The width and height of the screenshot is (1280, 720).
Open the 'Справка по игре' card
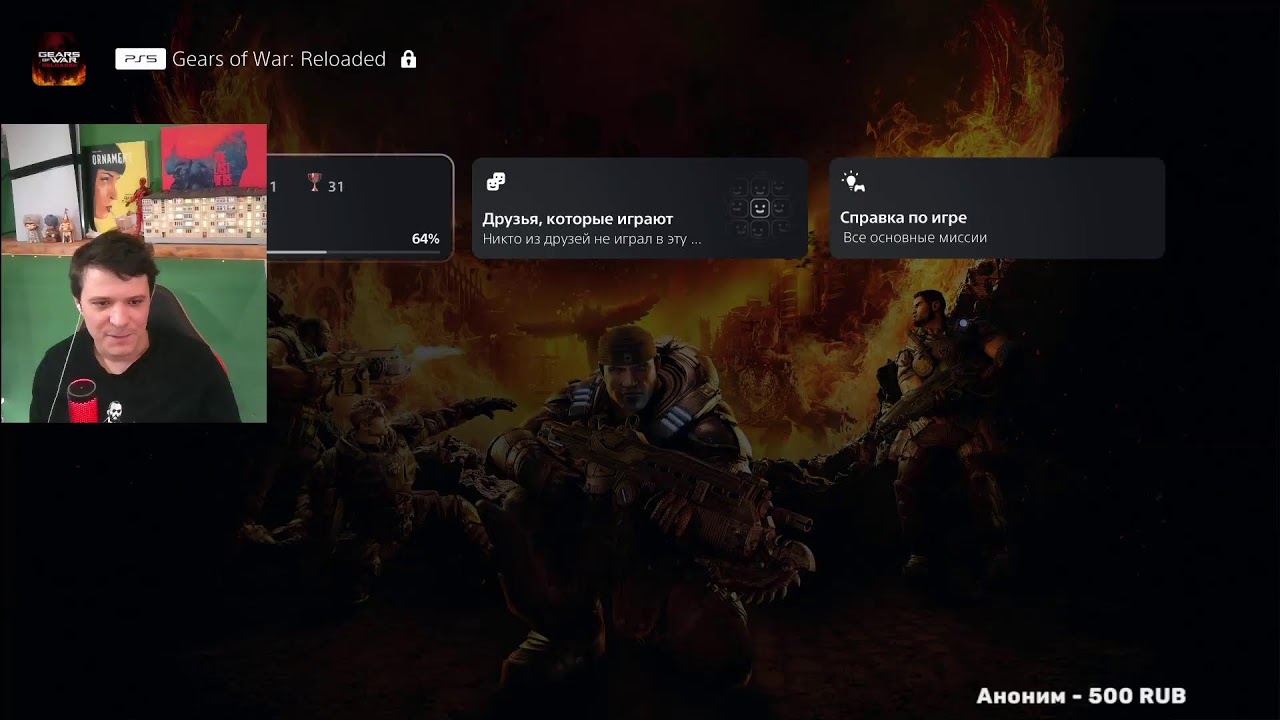(x=997, y=208)
